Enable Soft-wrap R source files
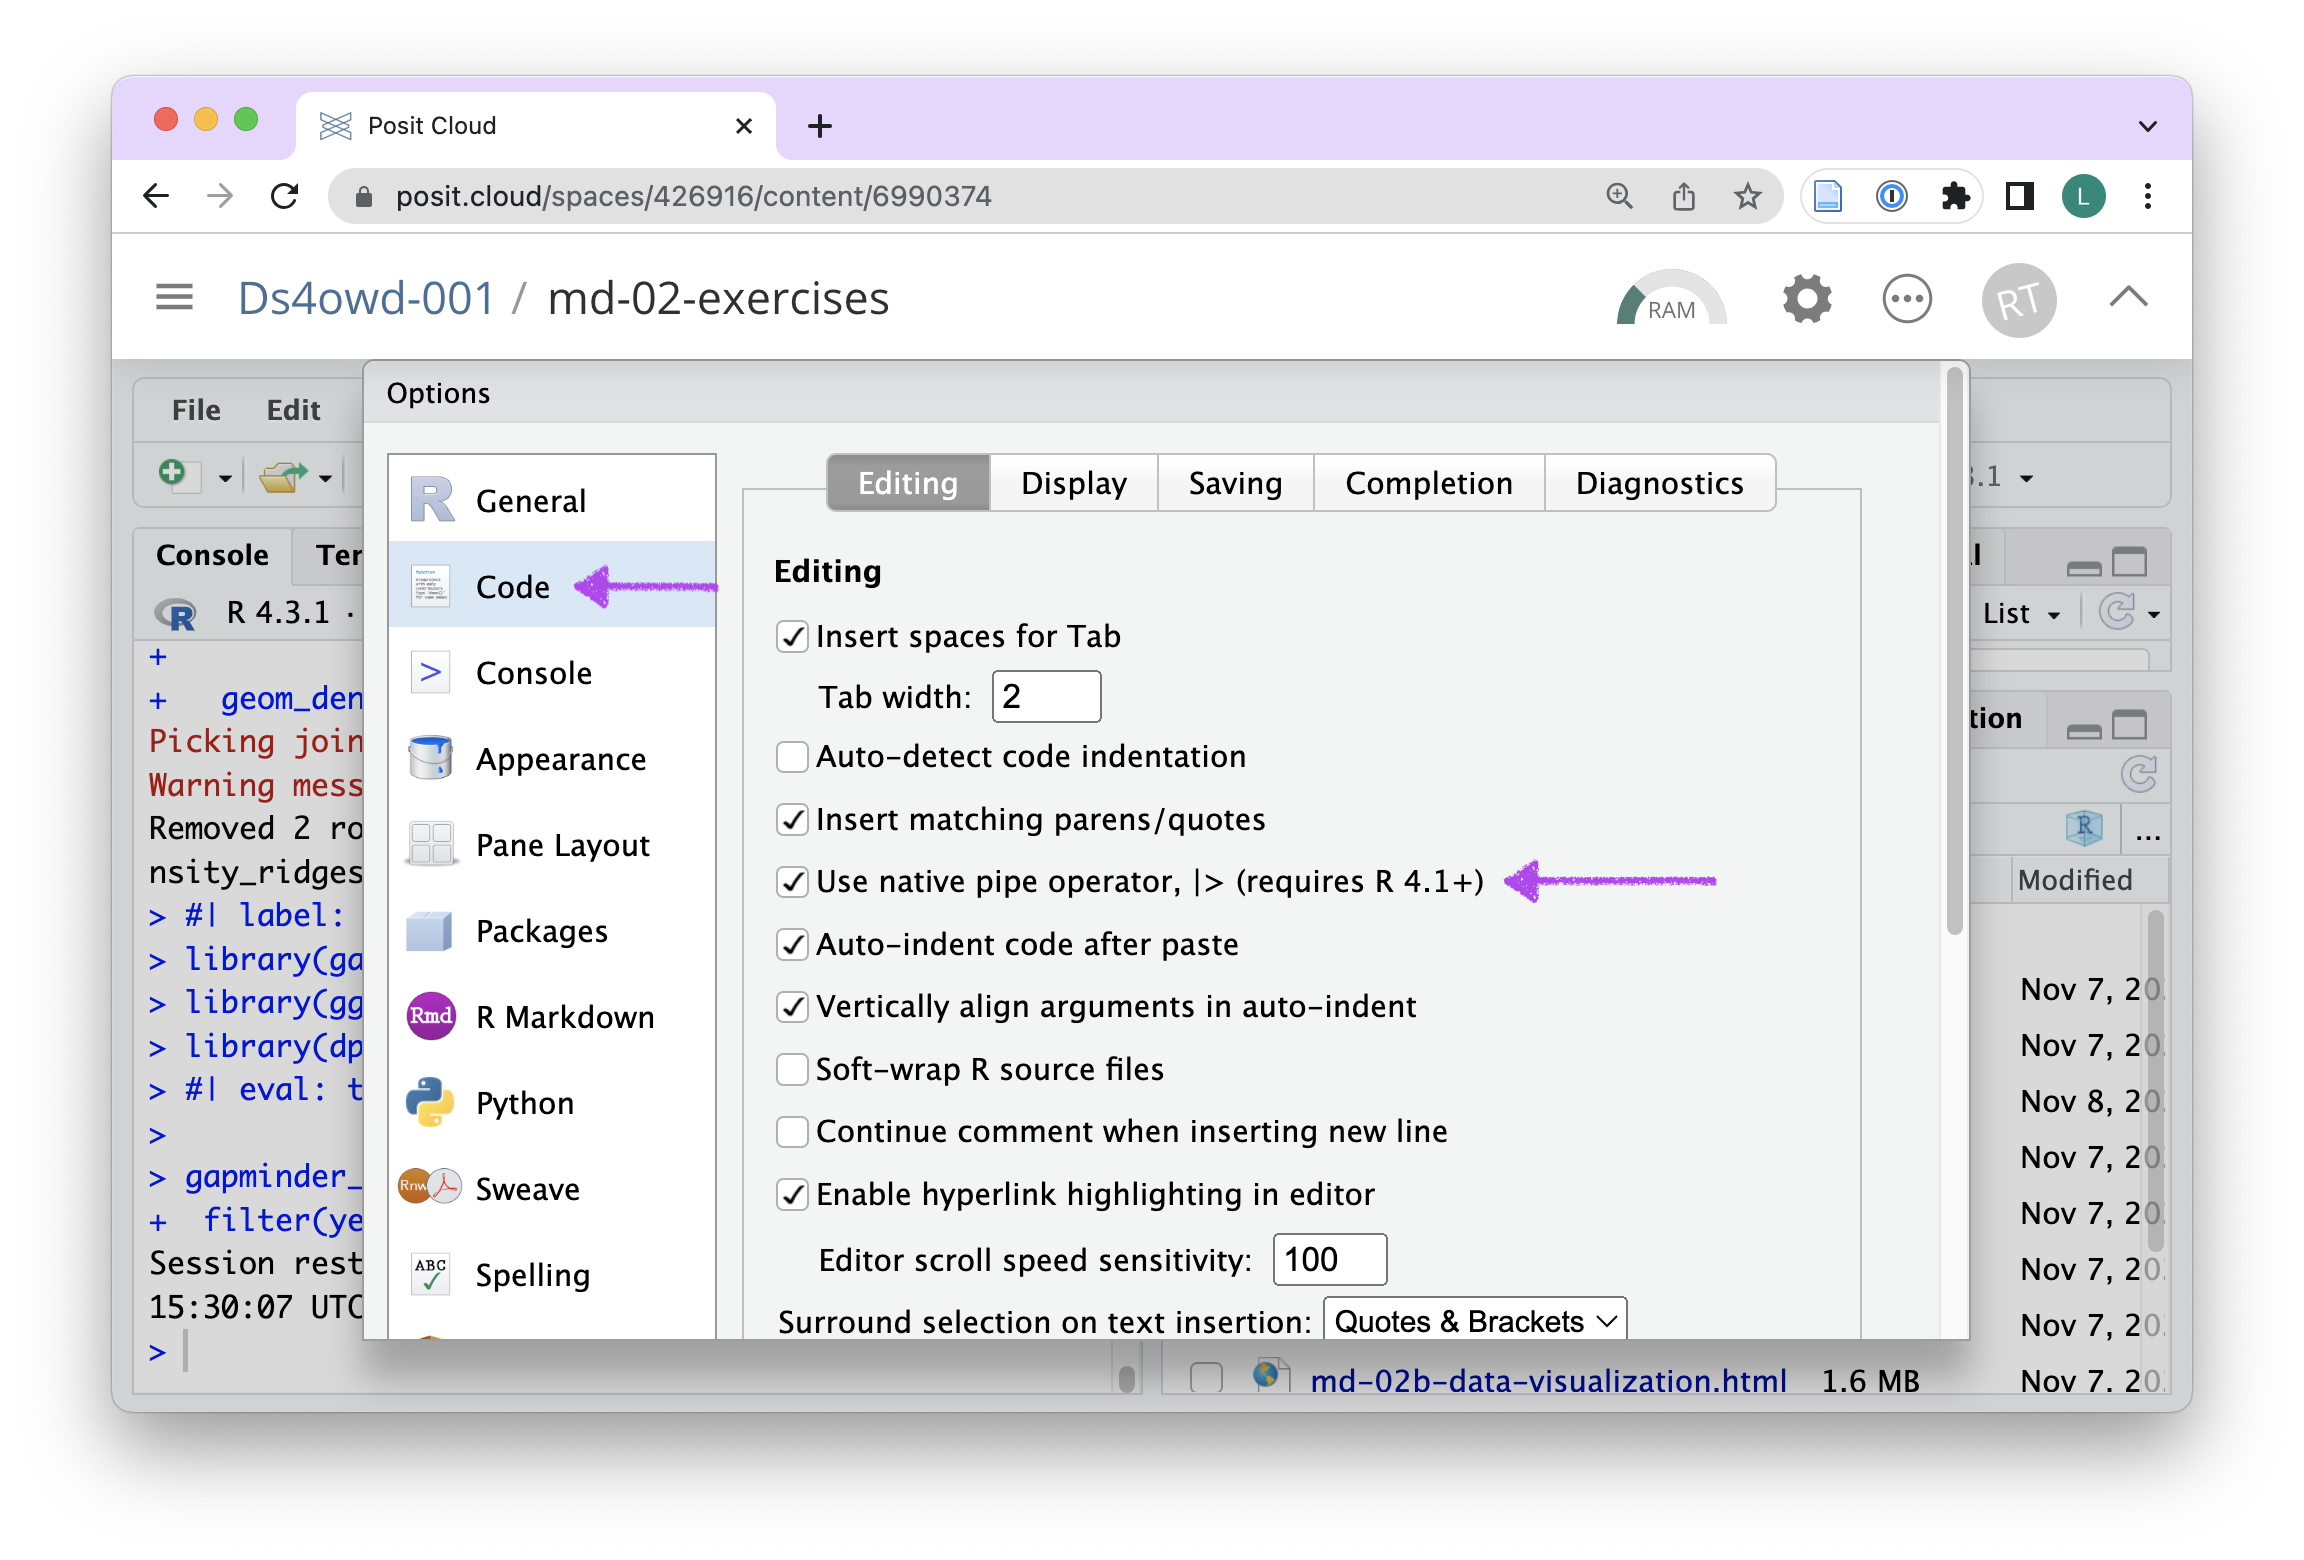2304x1560 pixels. click(793, 1070)
